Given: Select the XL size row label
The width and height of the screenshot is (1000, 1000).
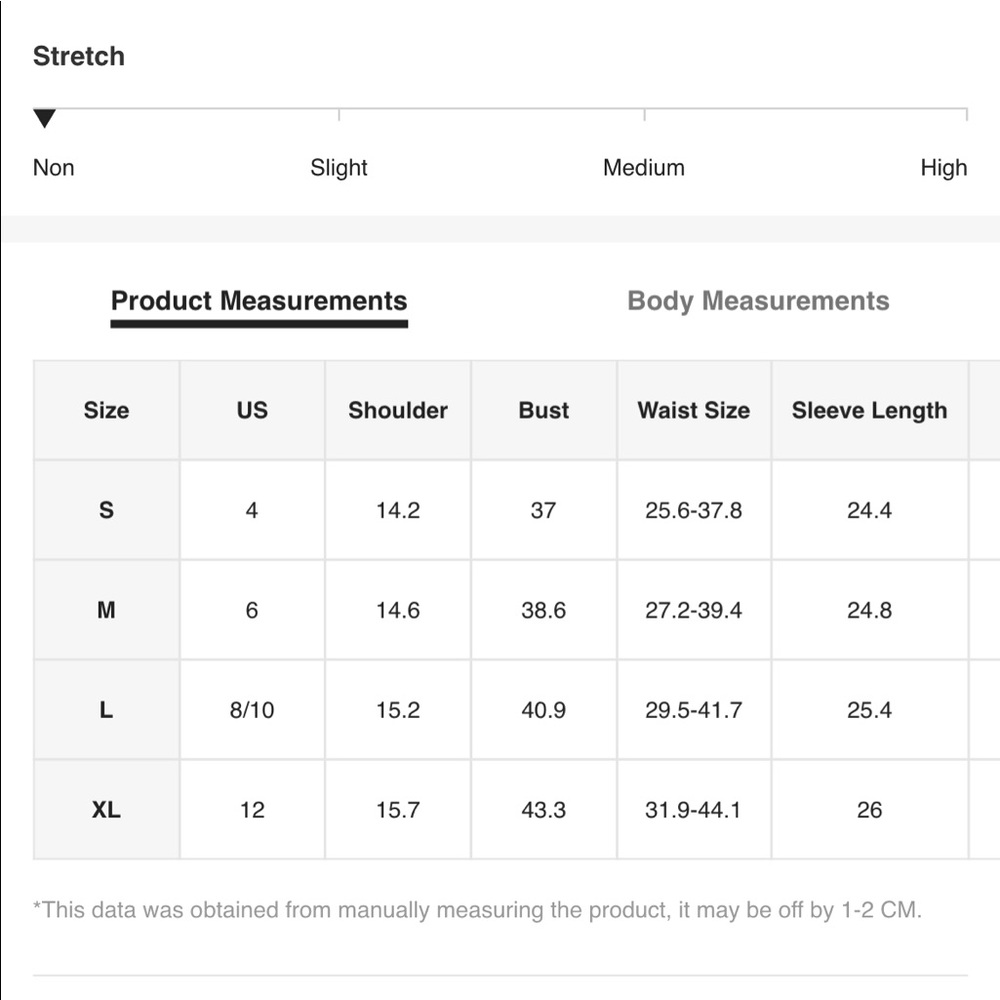Looking at the screenshot, I should (107, 810).
